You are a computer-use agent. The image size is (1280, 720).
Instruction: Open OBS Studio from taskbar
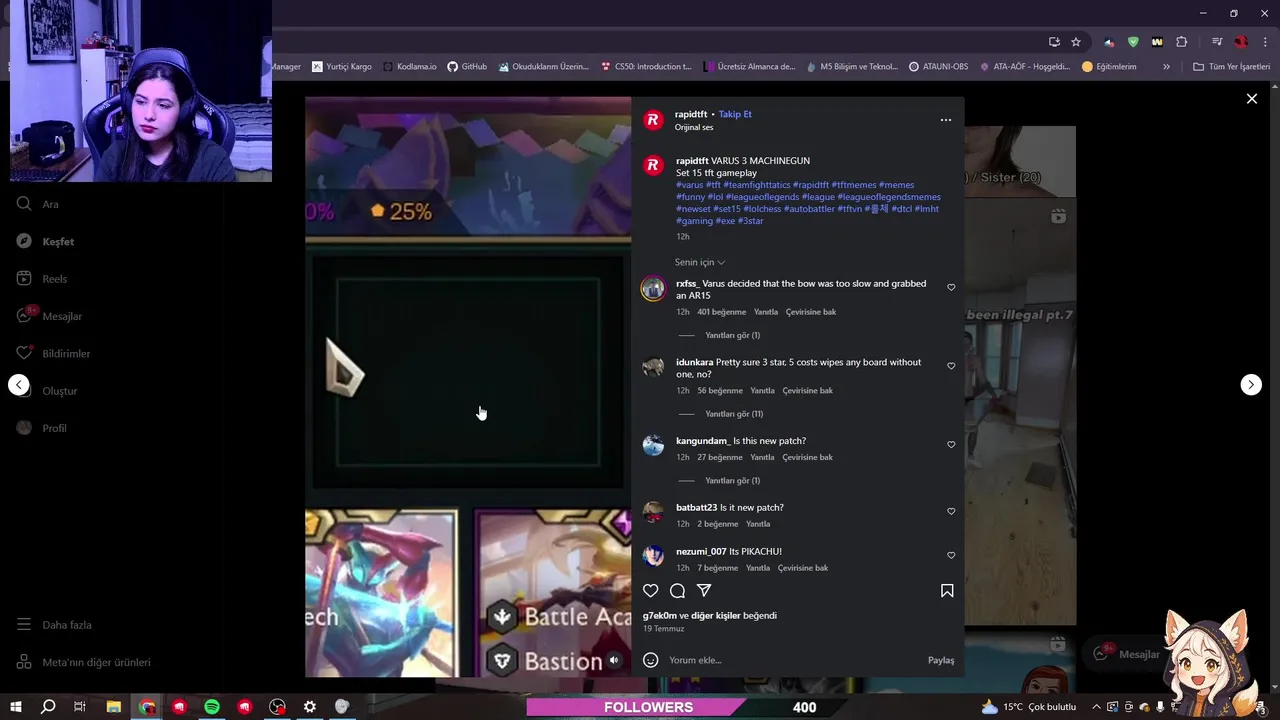tap(277, 707)
